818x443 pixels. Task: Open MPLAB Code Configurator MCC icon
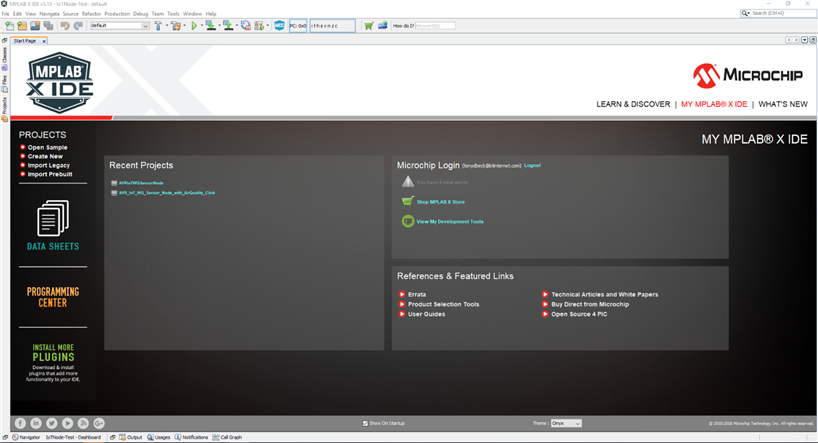[279, 26]
